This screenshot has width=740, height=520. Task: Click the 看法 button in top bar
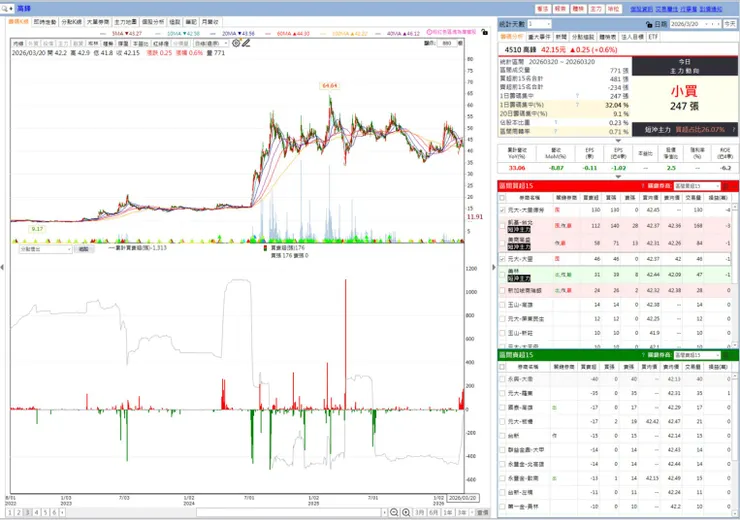(543, 9)
